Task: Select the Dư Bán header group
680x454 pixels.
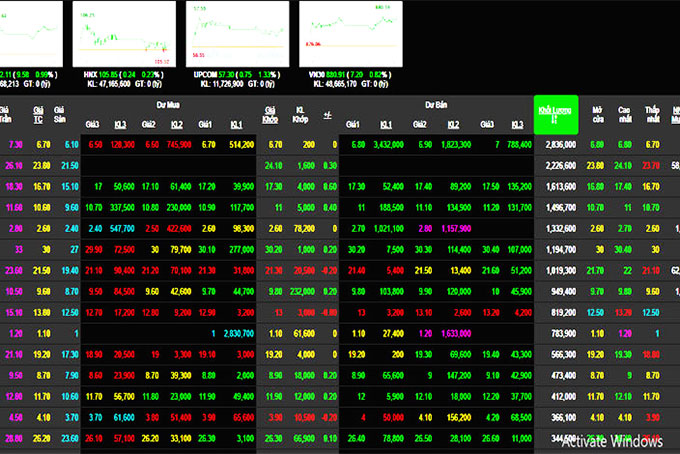Action: 436,103
